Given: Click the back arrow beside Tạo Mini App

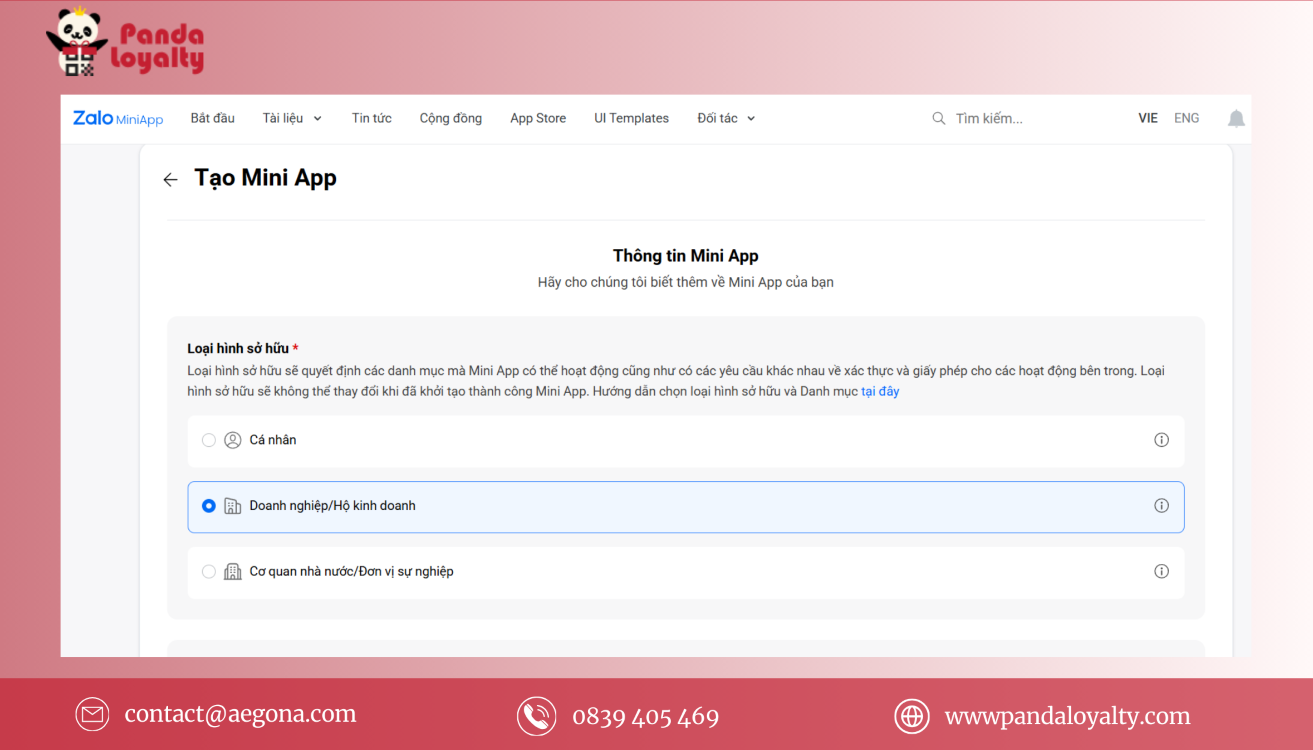Looking at the screenshot, I should (x=170, y=179).
